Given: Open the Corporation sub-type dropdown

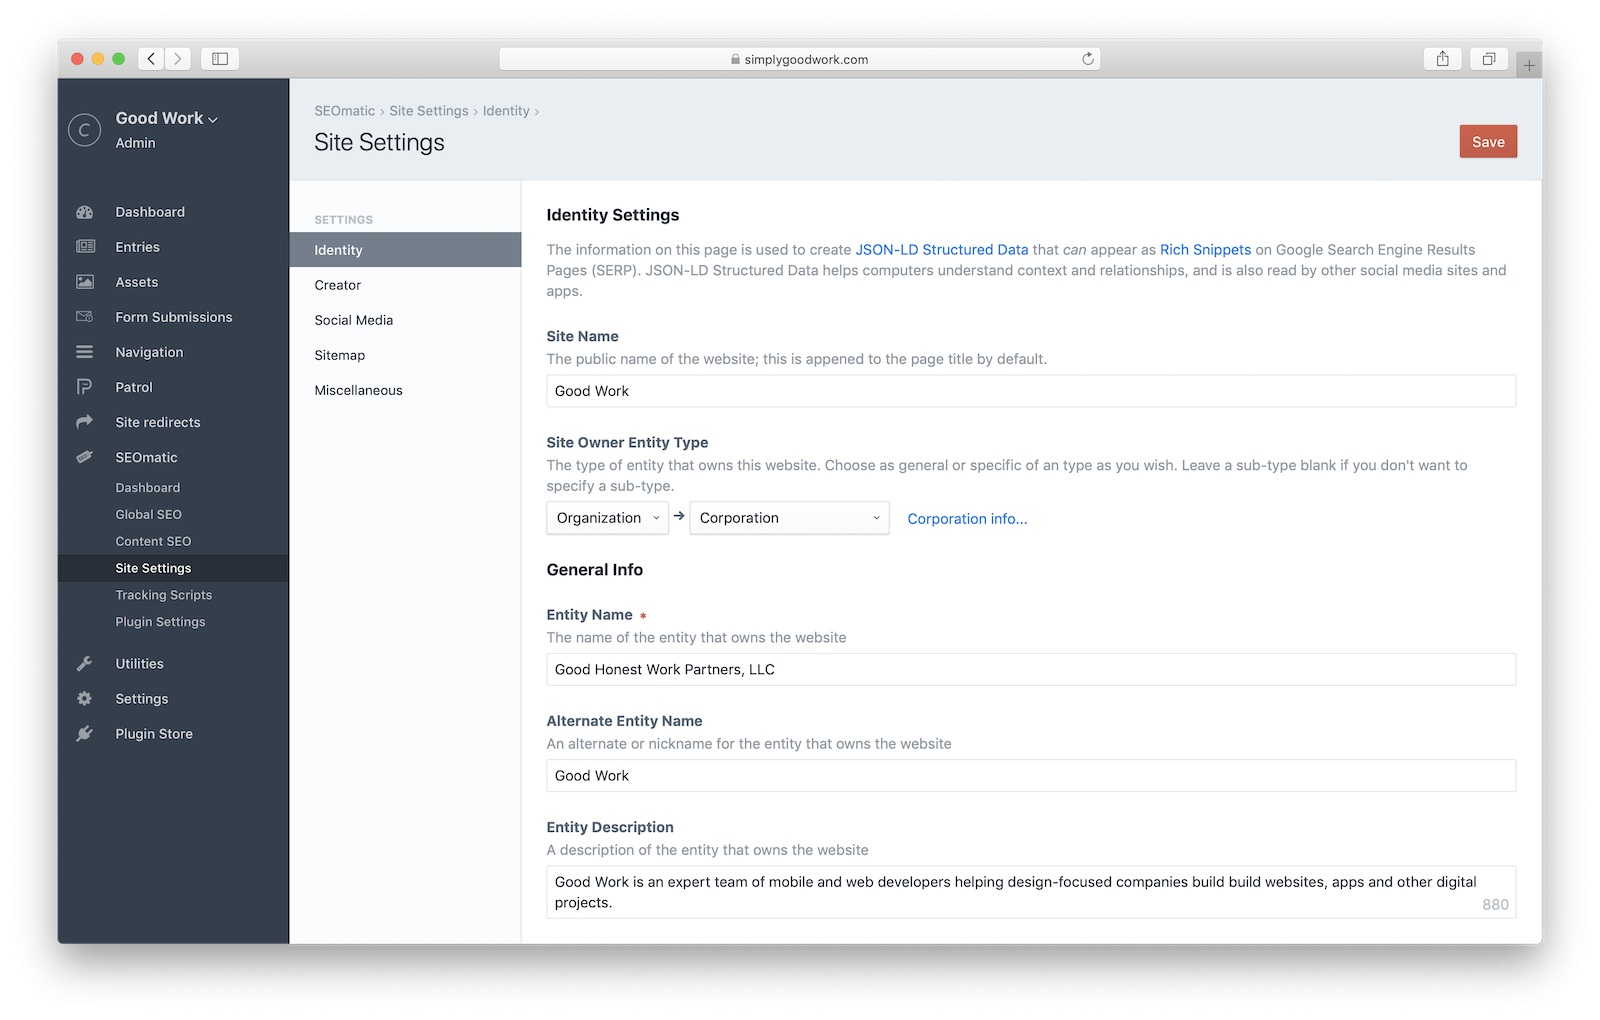Looking at the screenshot, I should click(x=789, y=518).
